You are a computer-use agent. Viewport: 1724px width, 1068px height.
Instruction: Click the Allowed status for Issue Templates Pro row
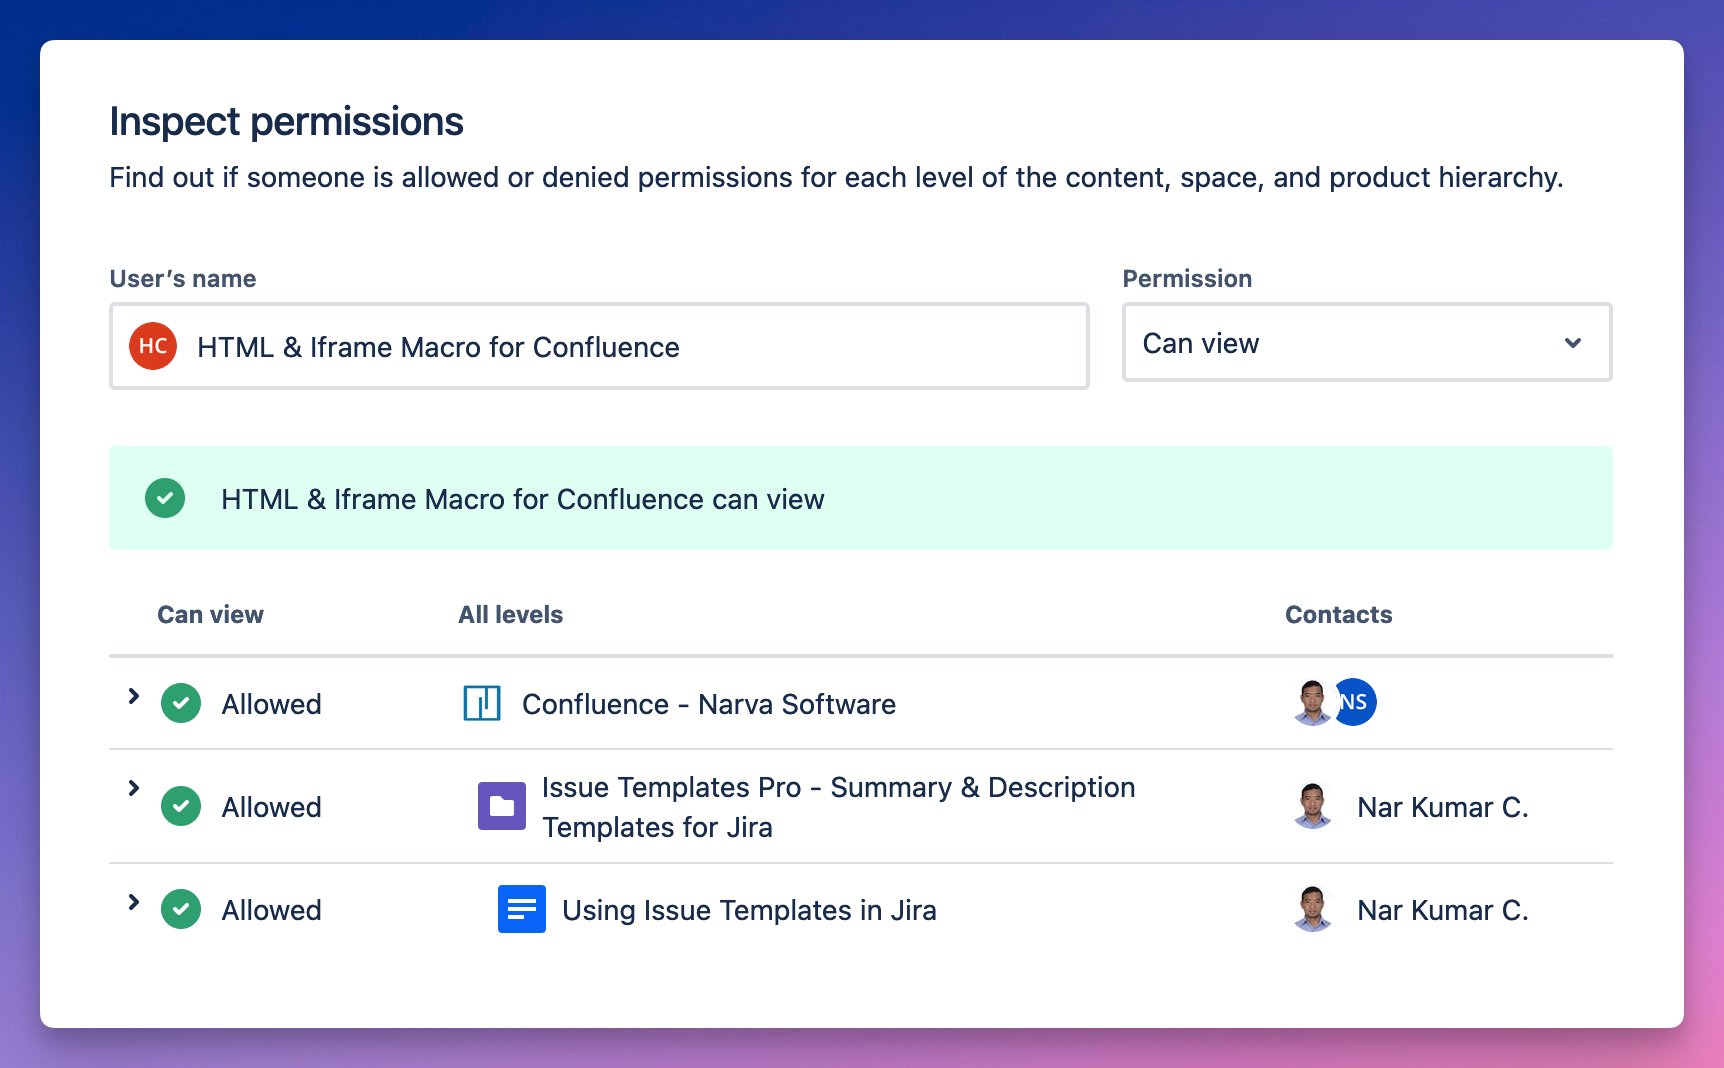pyautogui.click(x=181, y=806)
